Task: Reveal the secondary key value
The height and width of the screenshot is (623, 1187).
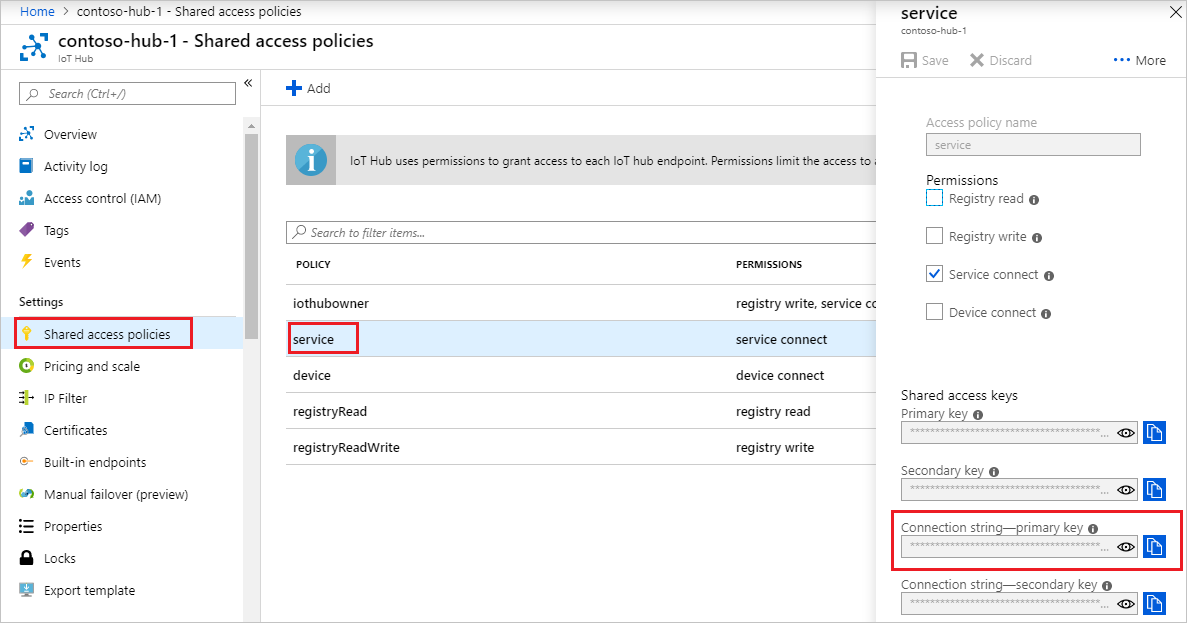Action: 1125,489
